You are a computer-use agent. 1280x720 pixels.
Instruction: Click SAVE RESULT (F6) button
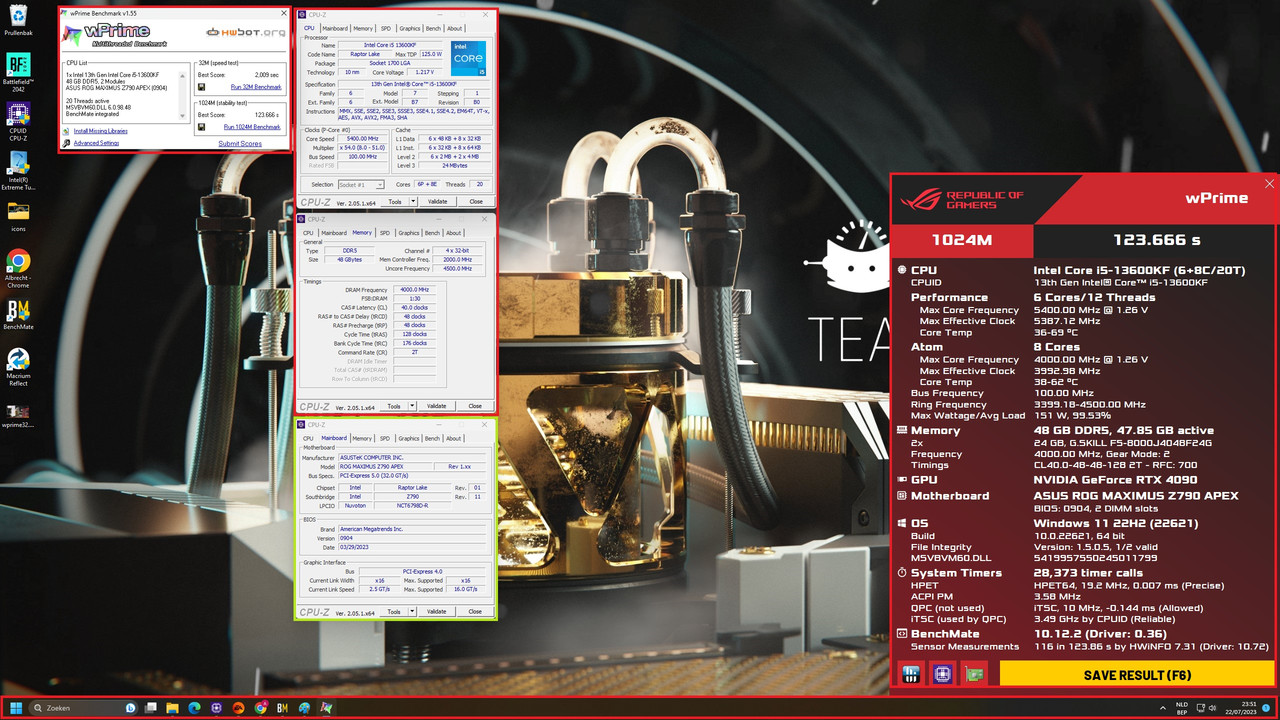[1137, 675]
